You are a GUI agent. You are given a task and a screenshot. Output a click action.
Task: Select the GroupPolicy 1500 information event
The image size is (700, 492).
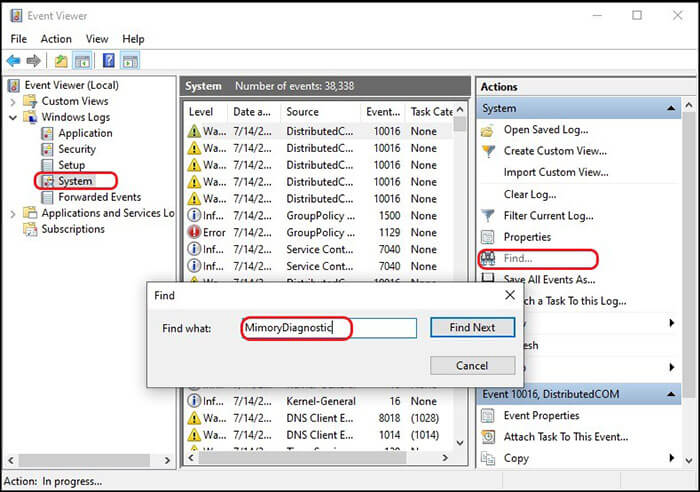(319, 216)
